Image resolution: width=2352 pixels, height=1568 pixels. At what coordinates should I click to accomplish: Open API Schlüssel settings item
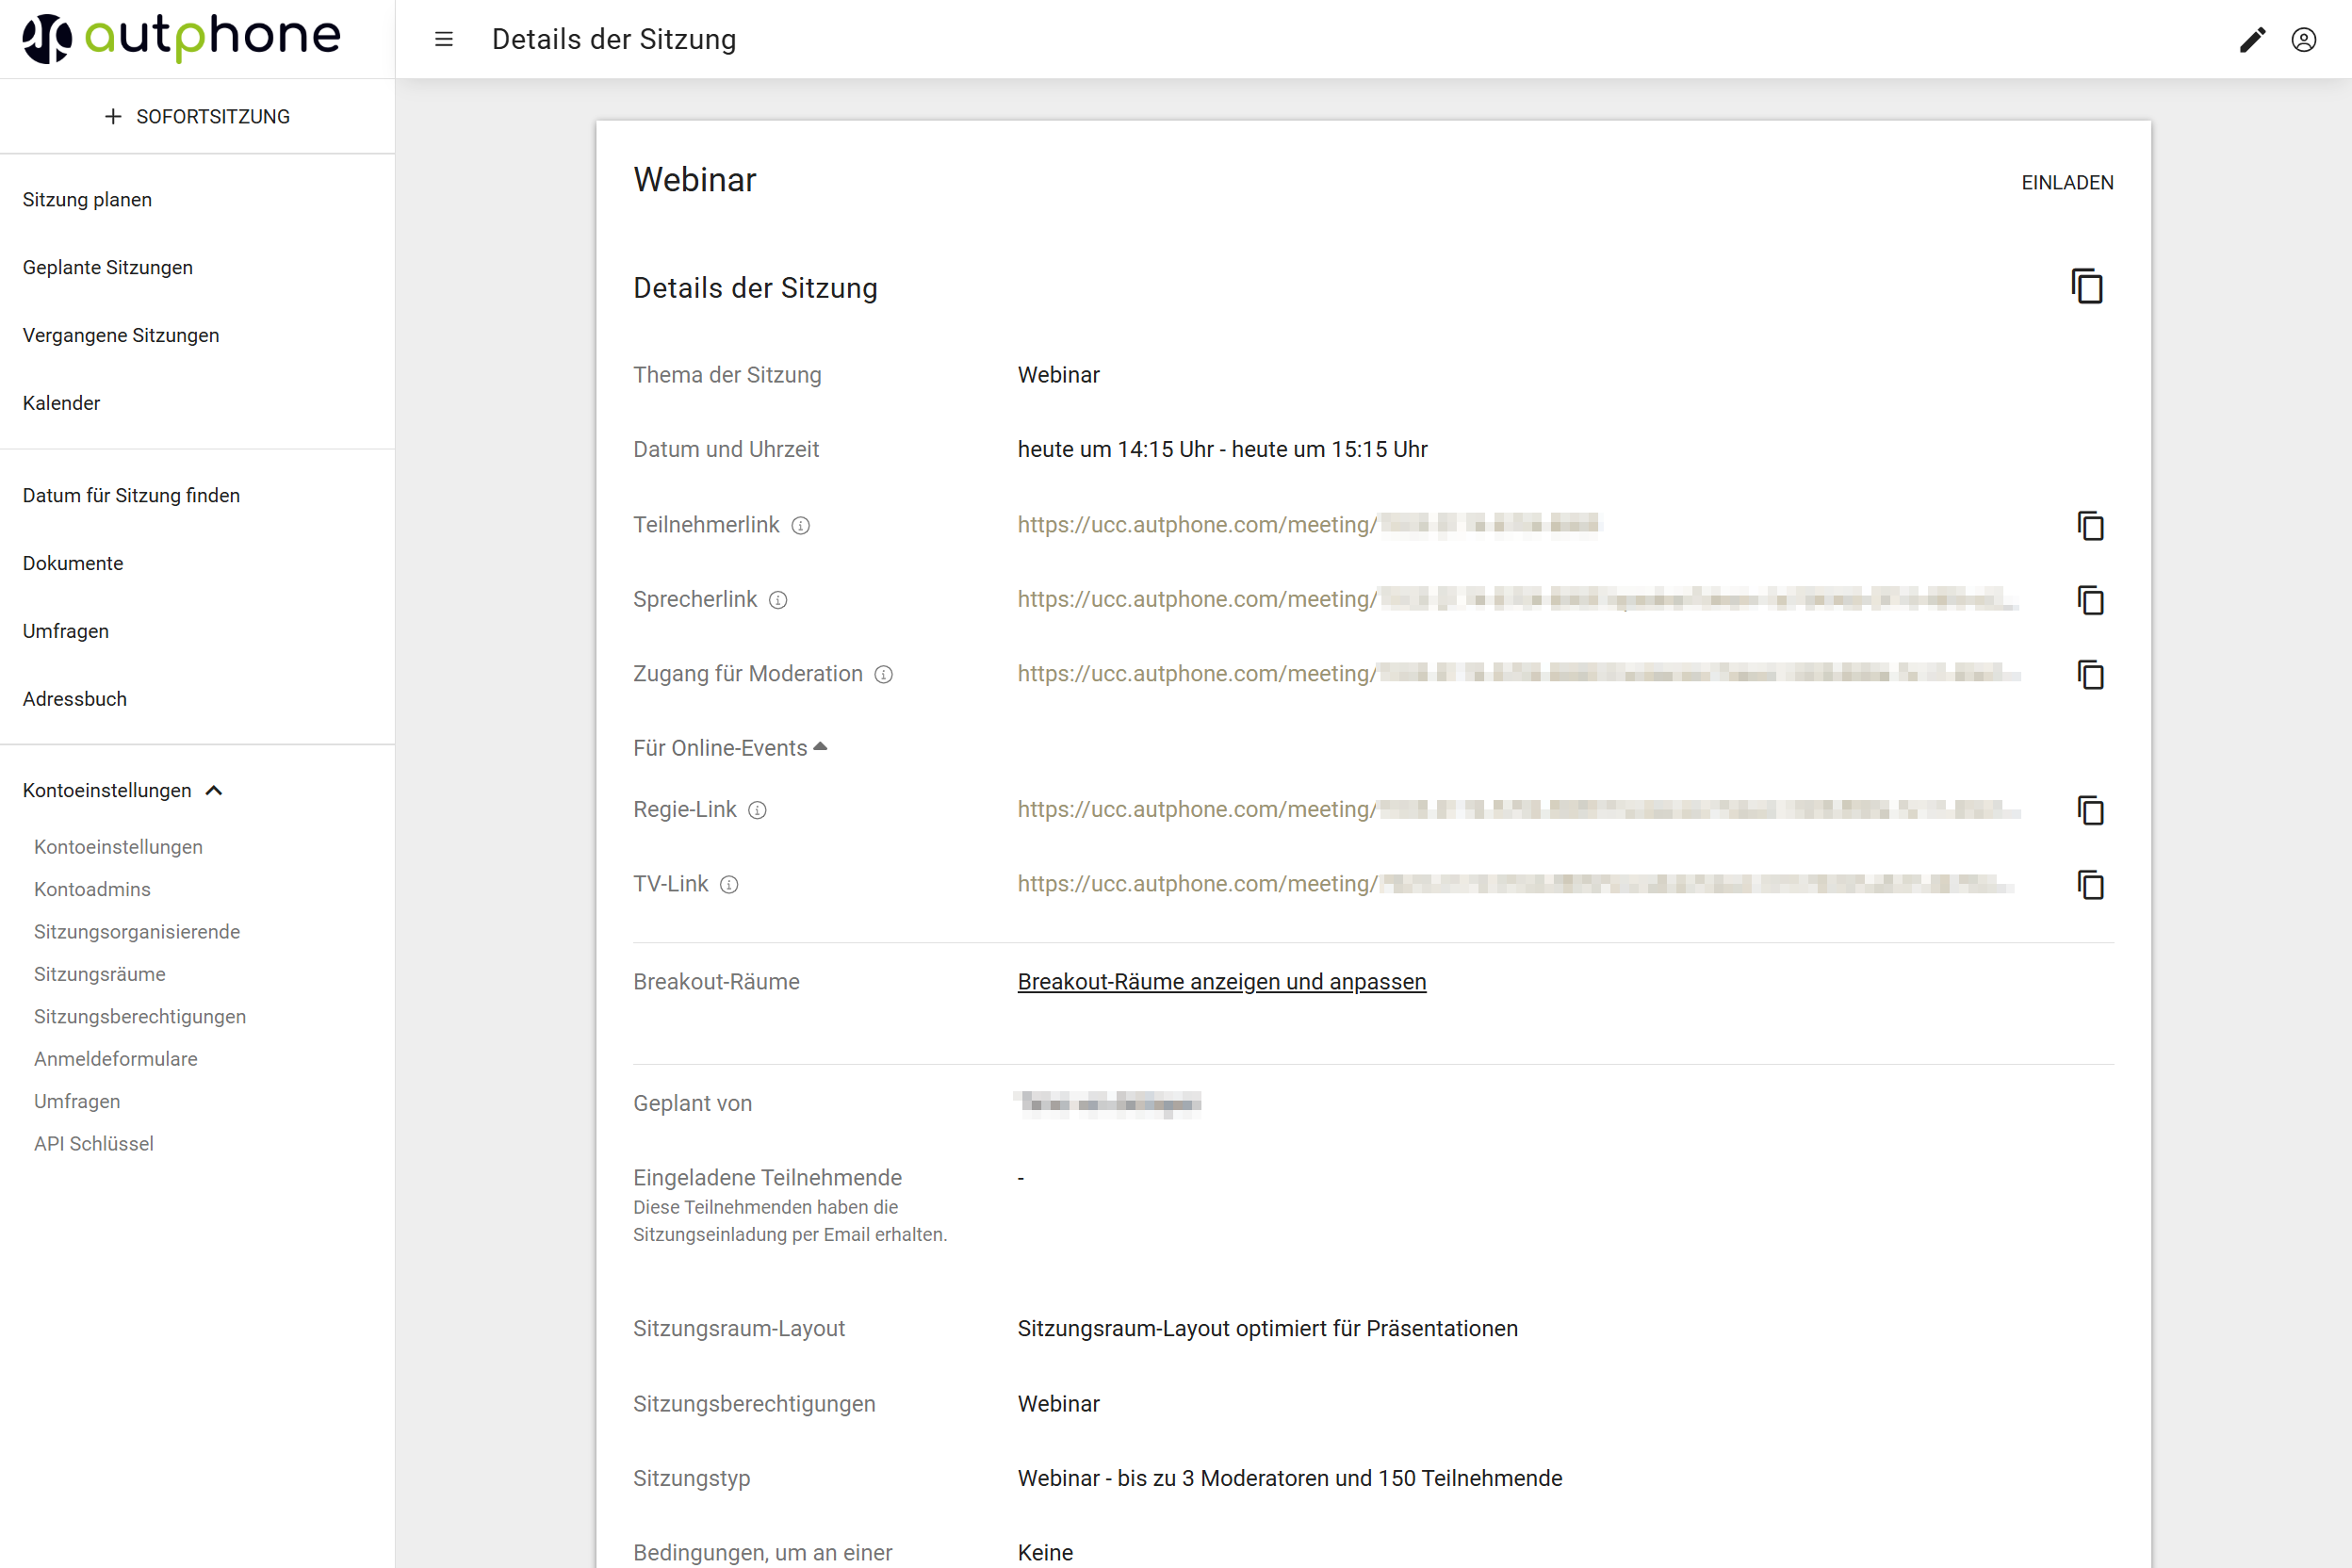[94, 1144]
